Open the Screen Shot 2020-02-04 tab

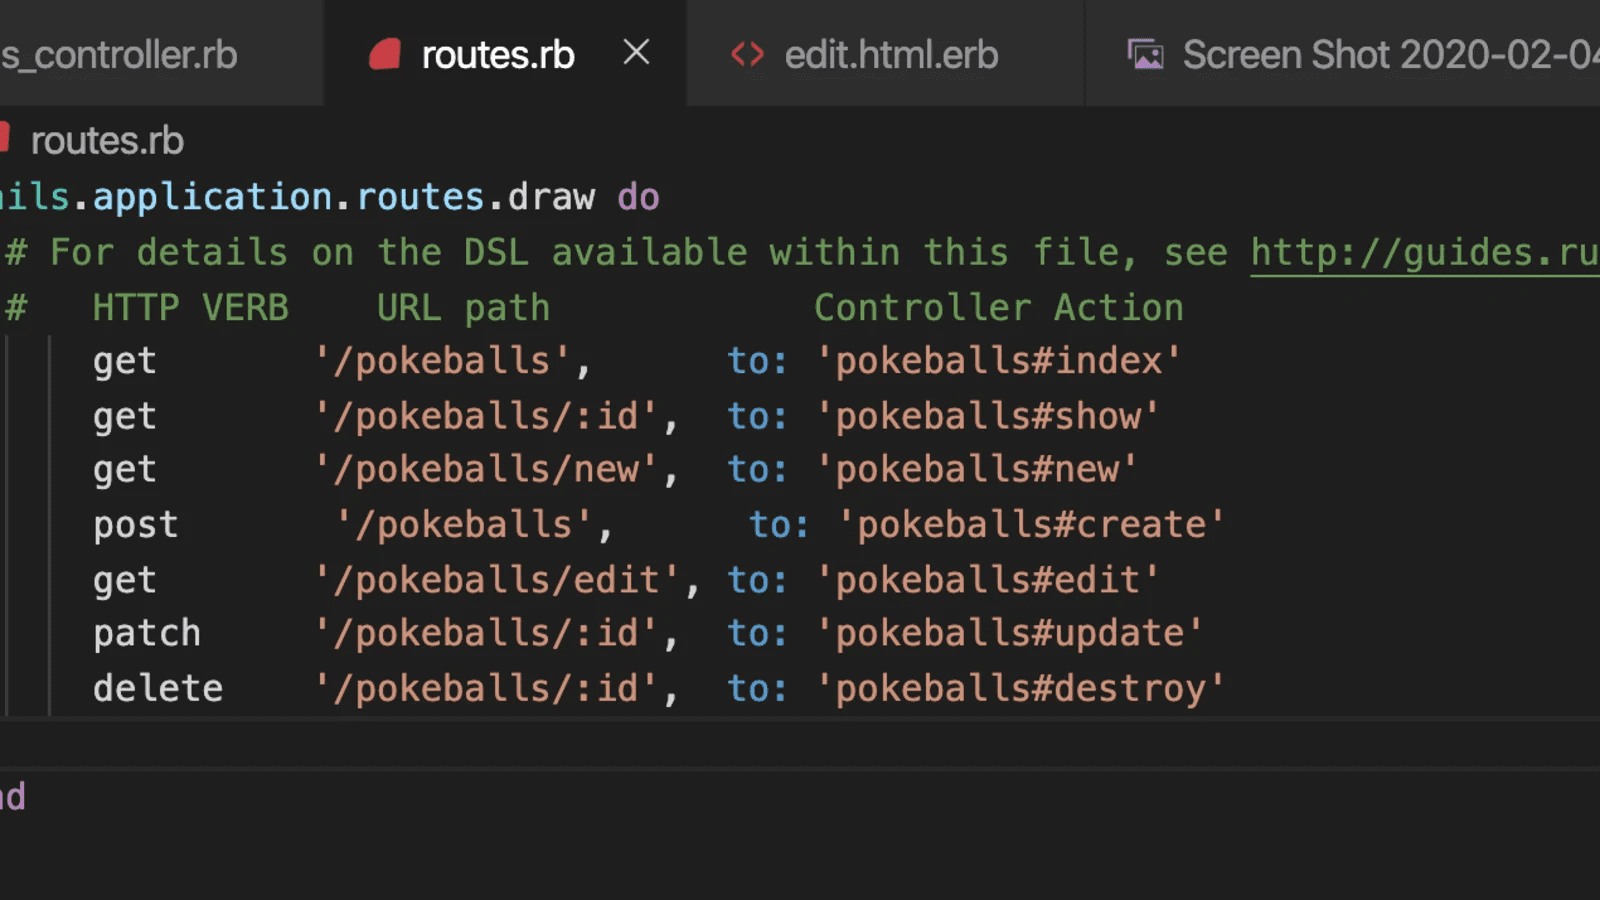tap(1343, 54)
